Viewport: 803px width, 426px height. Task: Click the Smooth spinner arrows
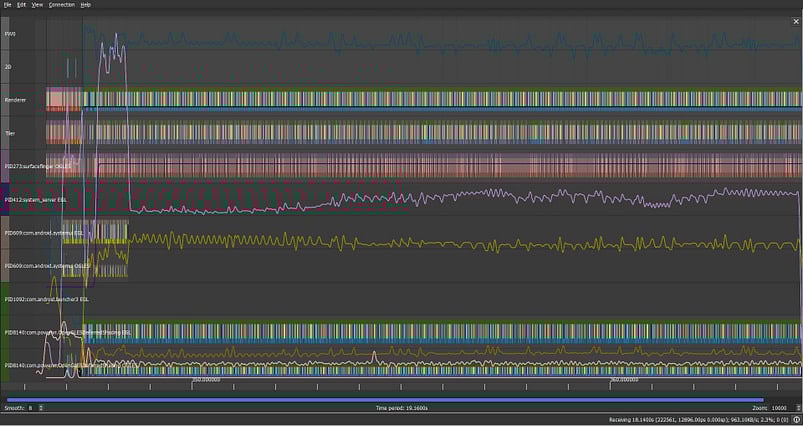[41, 408]
